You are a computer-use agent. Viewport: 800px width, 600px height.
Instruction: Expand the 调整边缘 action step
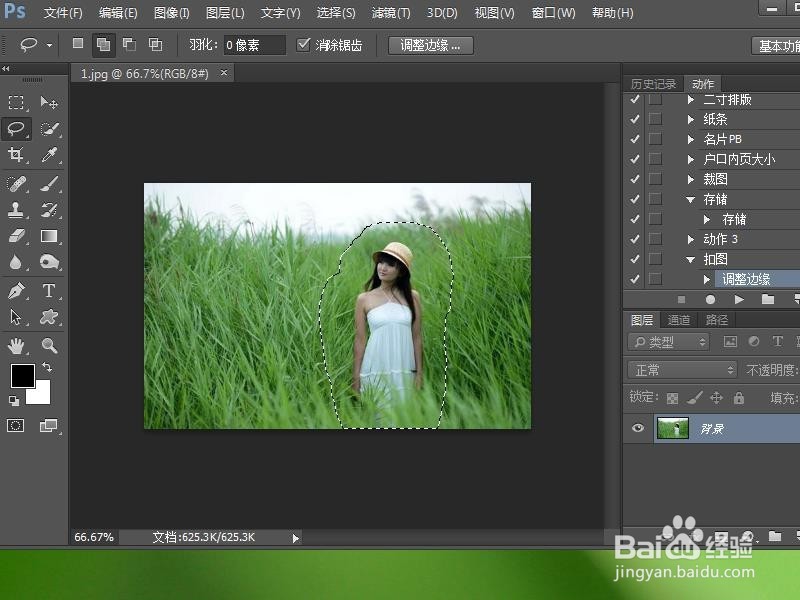[x=707, y=279]
